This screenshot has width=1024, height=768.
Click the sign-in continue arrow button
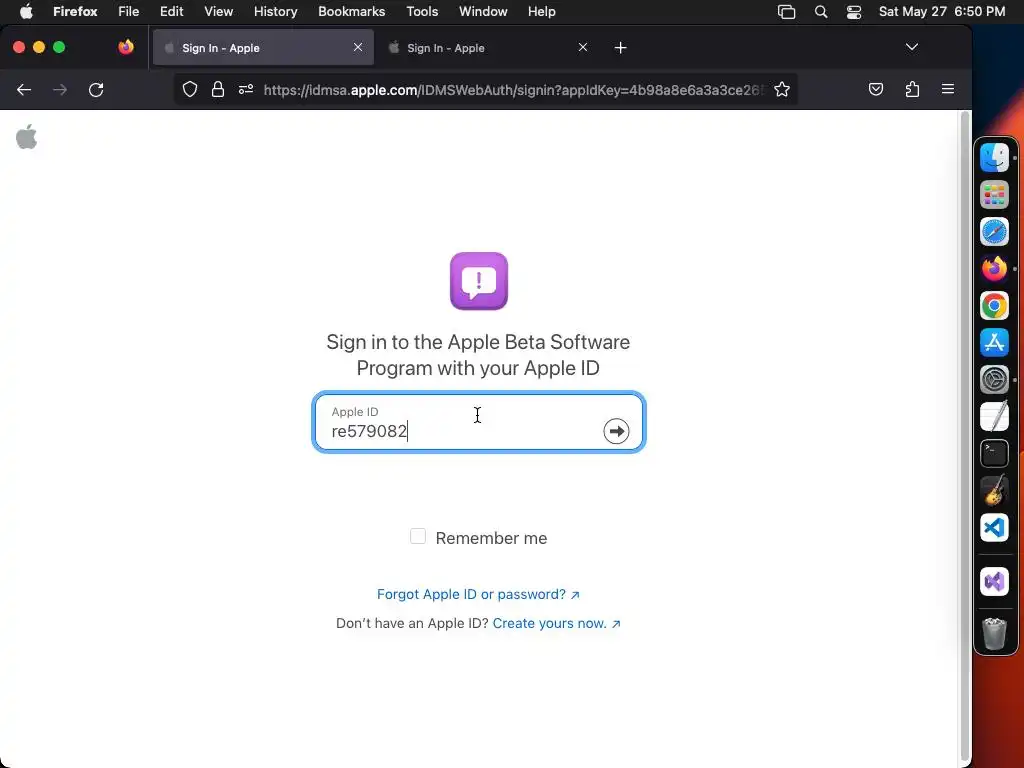(616, 431)
